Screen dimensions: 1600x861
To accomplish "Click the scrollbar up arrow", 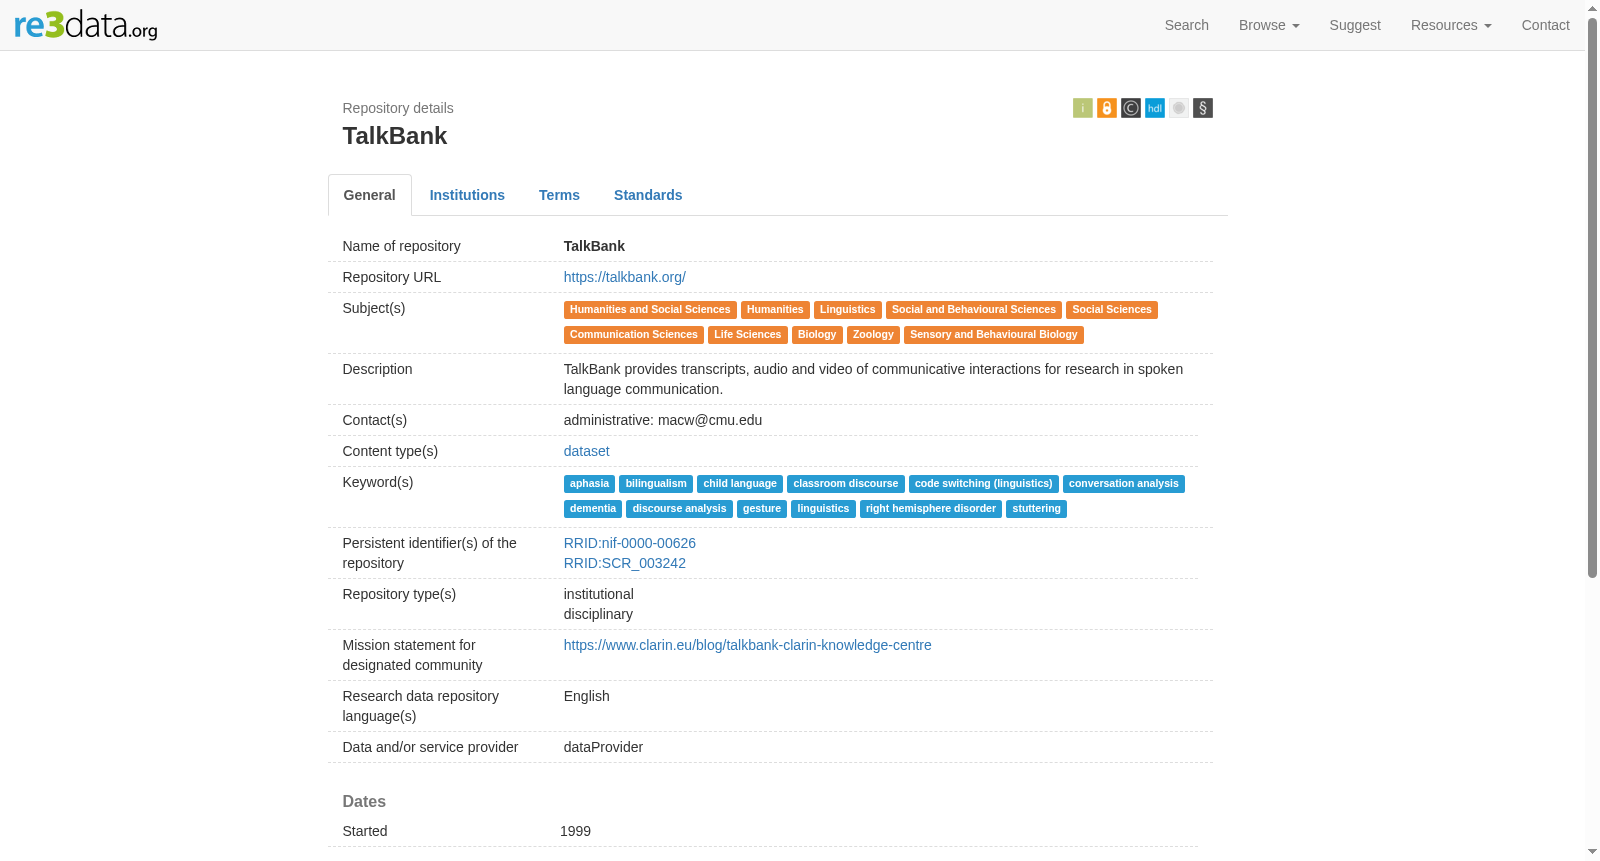I will pyautogui.click(x=1592, y=8).
